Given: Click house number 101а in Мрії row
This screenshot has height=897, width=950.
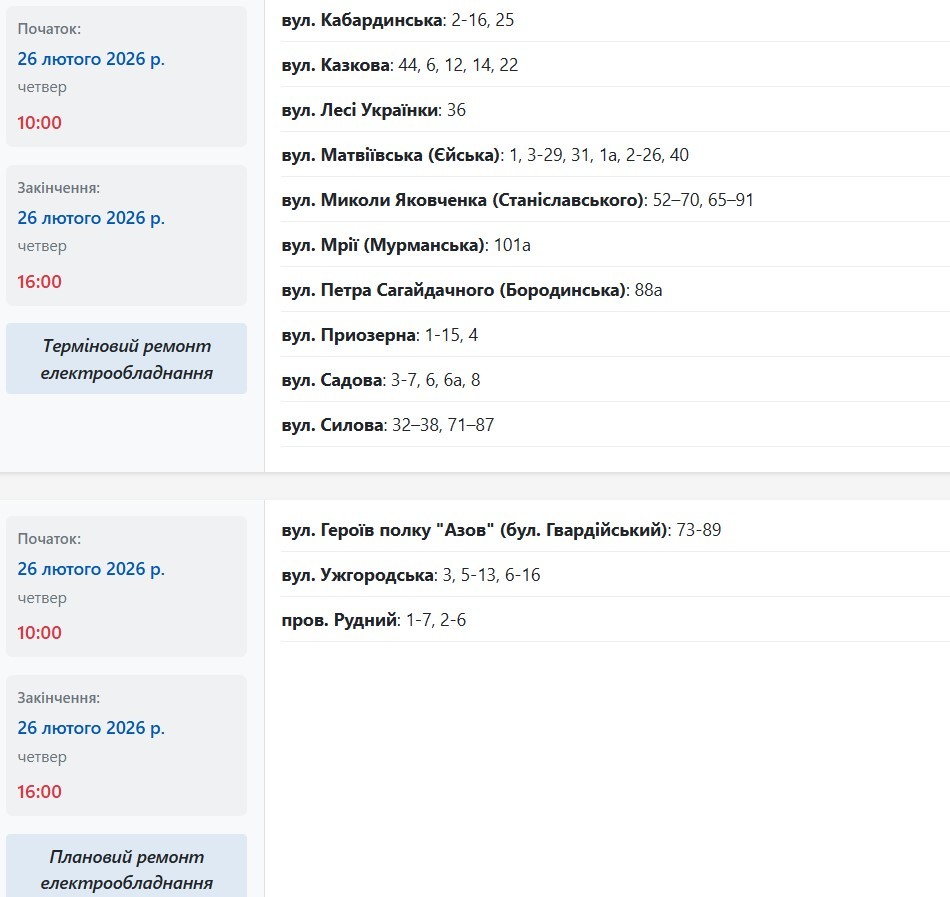Looking at the screenshot, I should (513, 245).
